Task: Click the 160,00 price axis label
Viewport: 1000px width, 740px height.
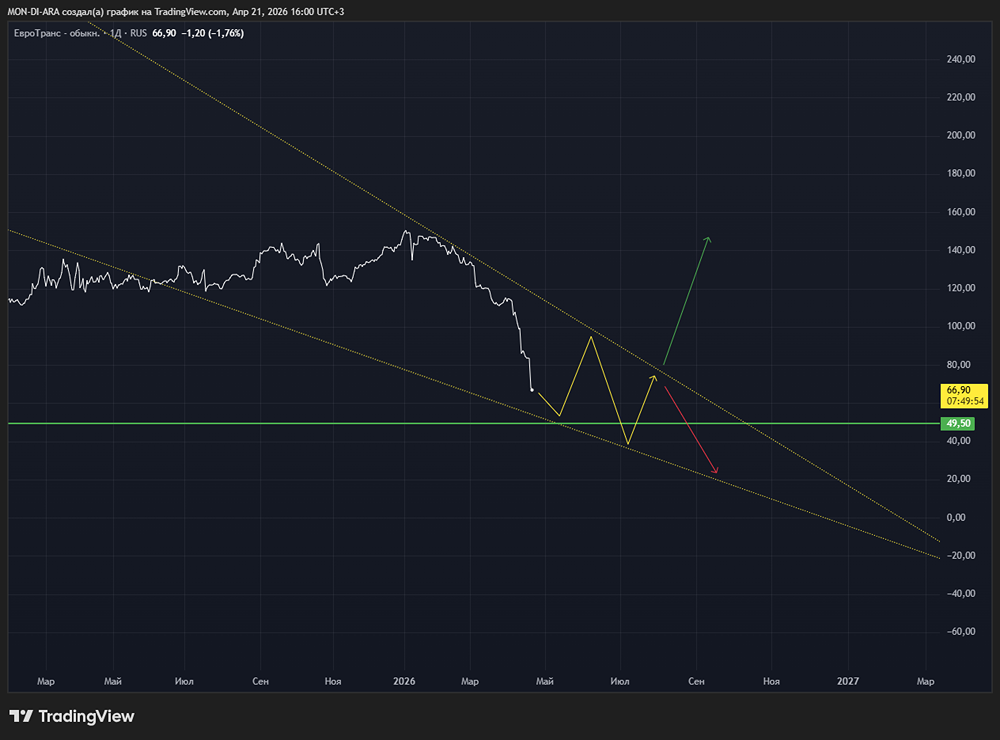Action: click(x=960, y=212)
